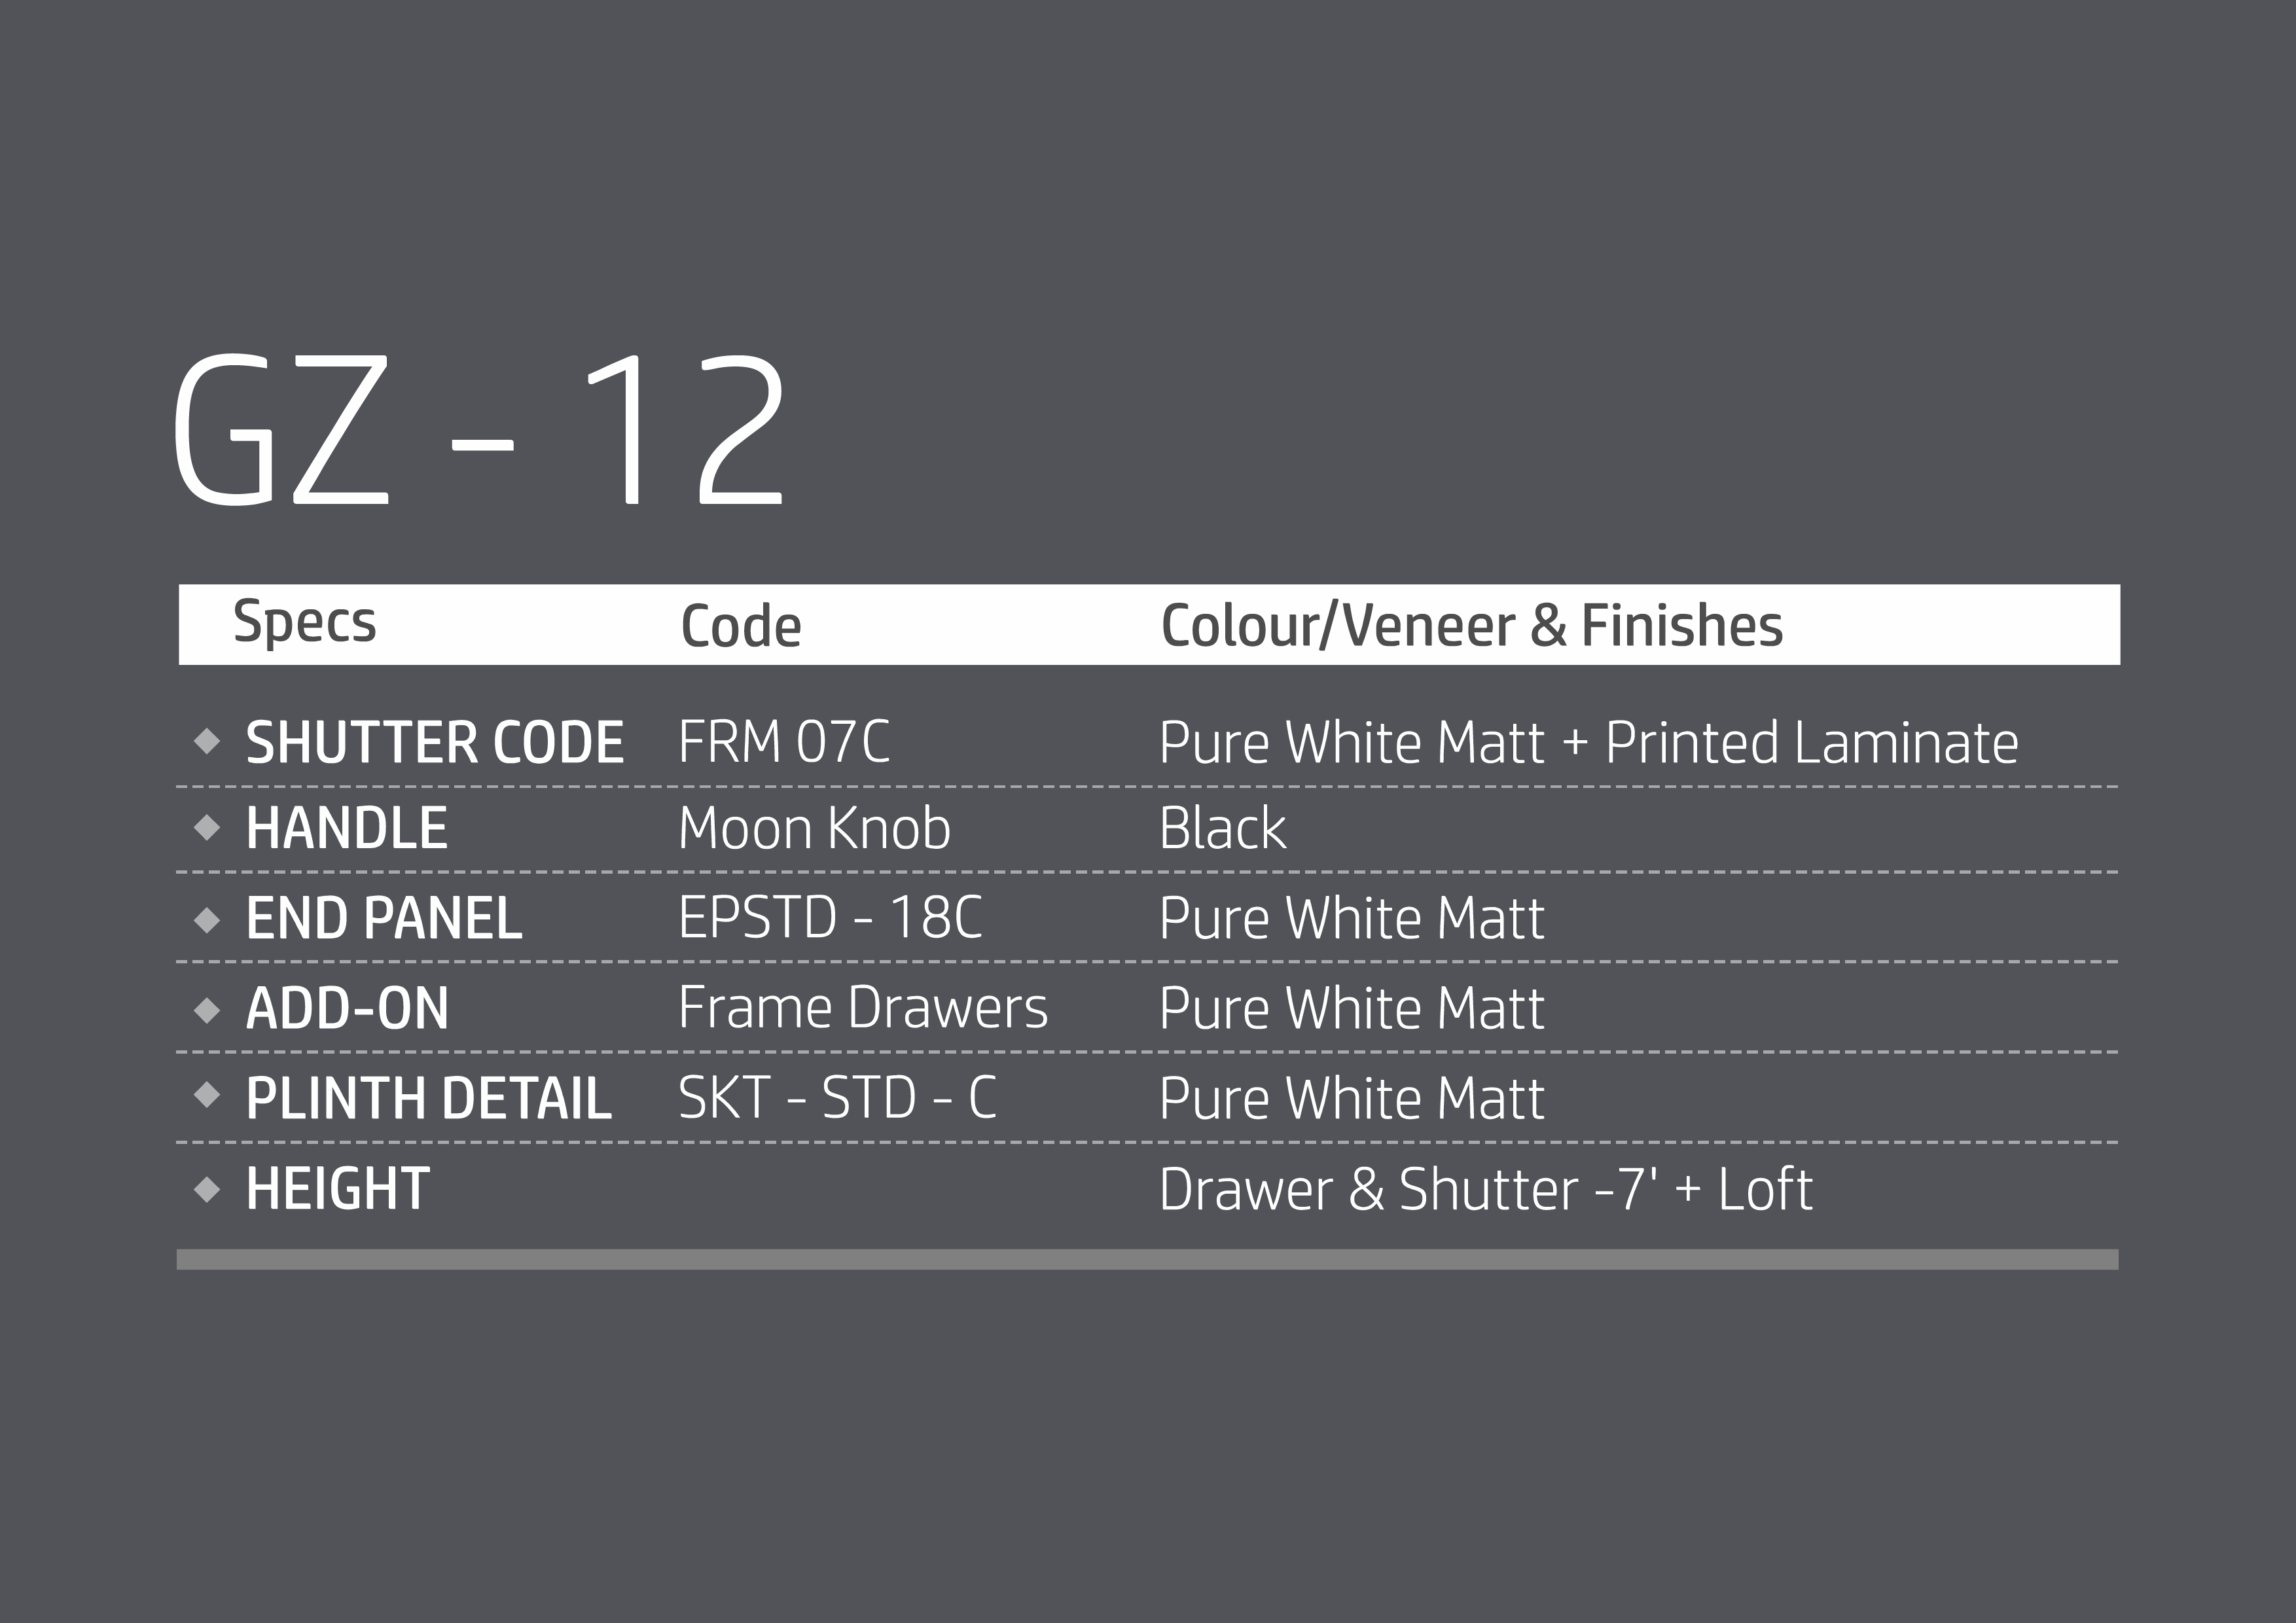Click the diamond bullet beside HANDLE
Screen dimensions: 2296x1623
pos(207,828)
